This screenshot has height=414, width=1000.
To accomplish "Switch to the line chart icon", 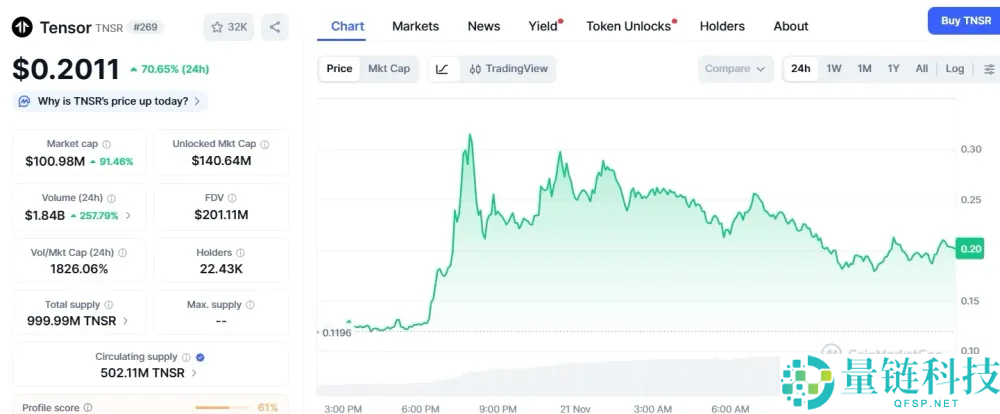I will click(x=443, y=69).
